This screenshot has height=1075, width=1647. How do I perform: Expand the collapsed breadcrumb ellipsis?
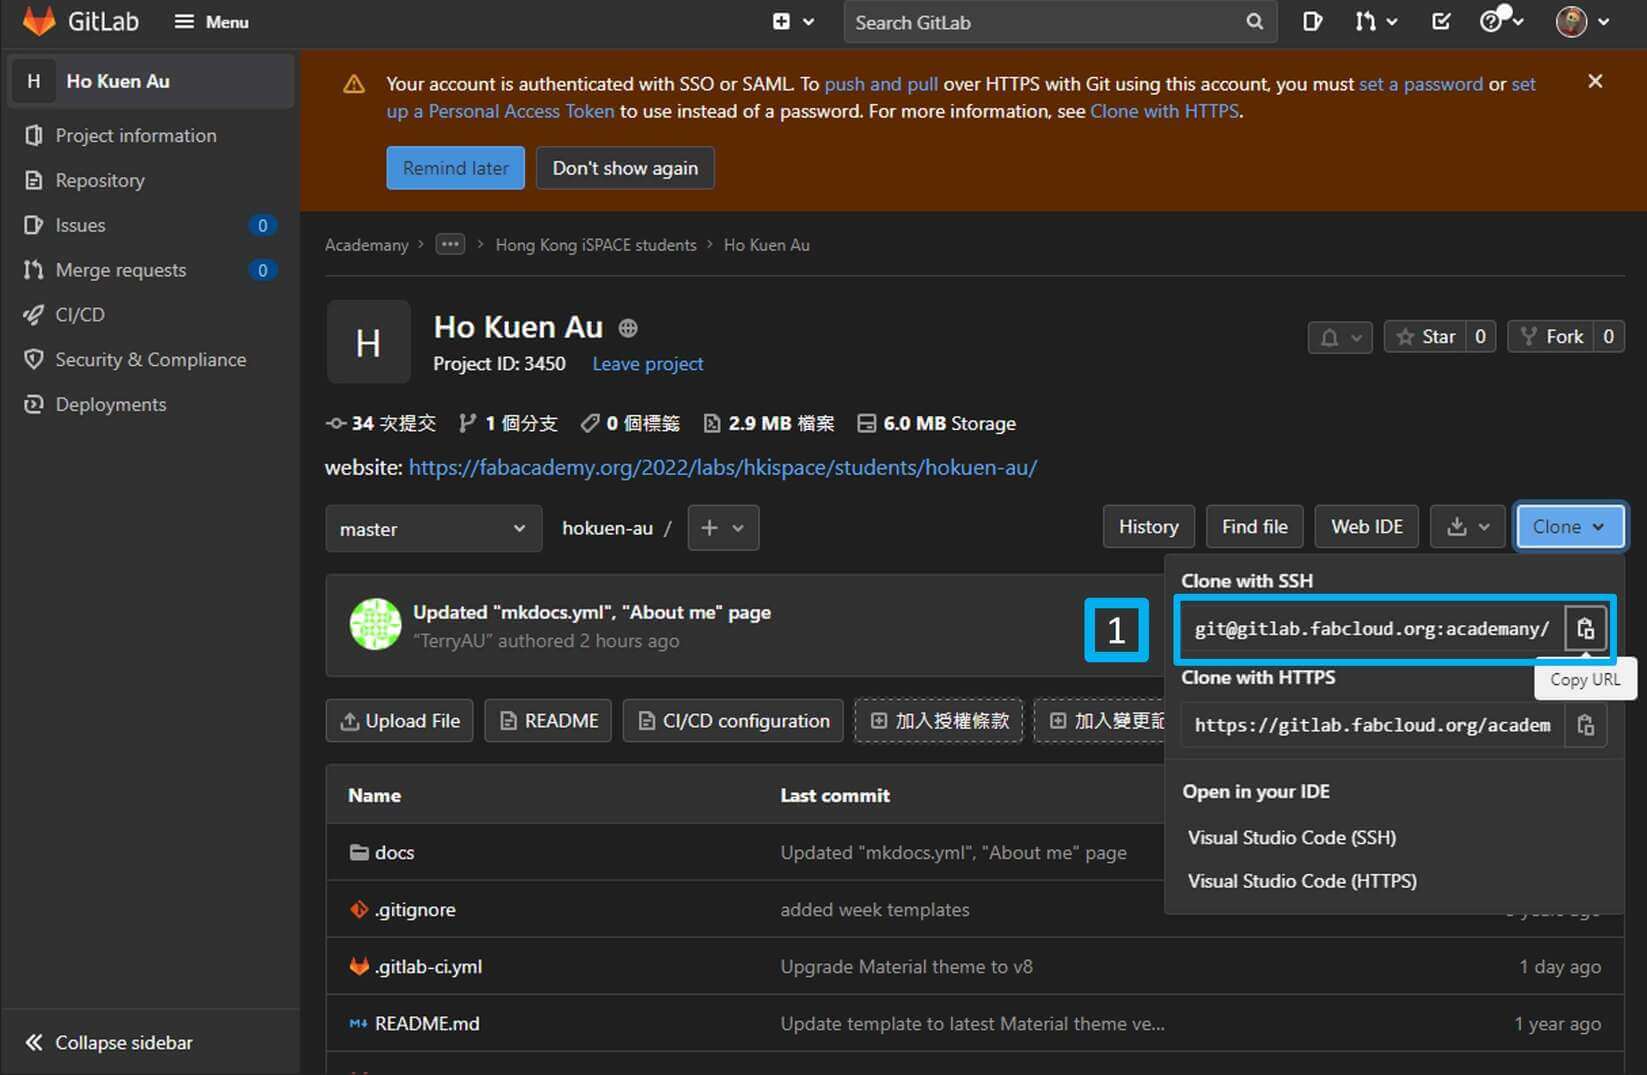[x=450, y=245]
